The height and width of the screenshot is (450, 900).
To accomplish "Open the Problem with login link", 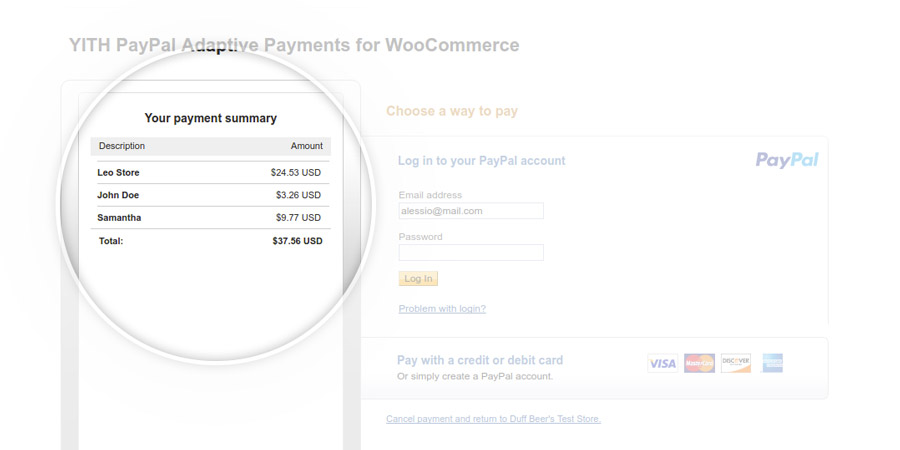I will [442, 309].
